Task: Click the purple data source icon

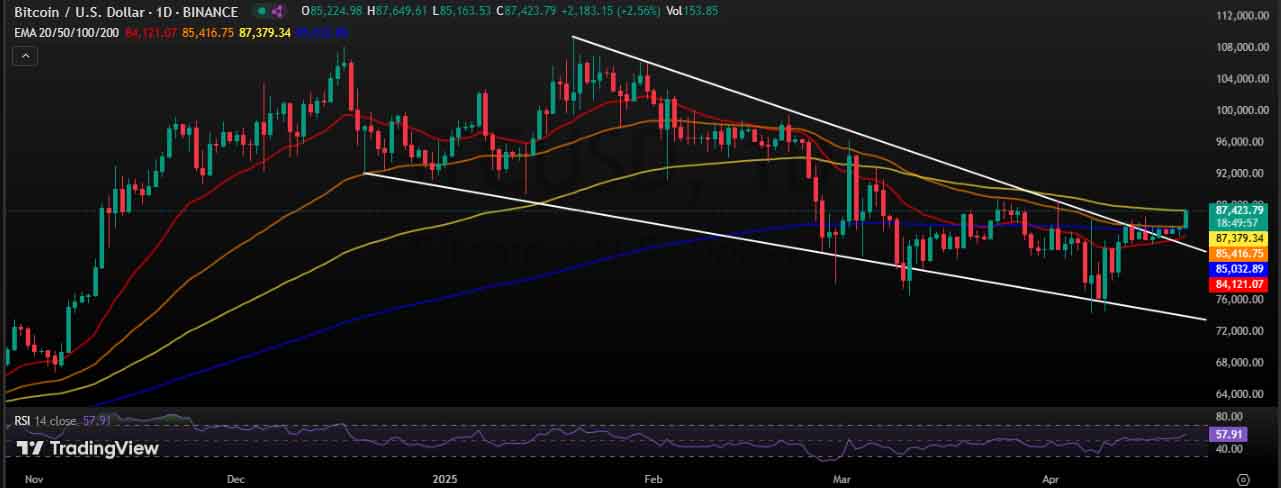Action: point(278,12)
